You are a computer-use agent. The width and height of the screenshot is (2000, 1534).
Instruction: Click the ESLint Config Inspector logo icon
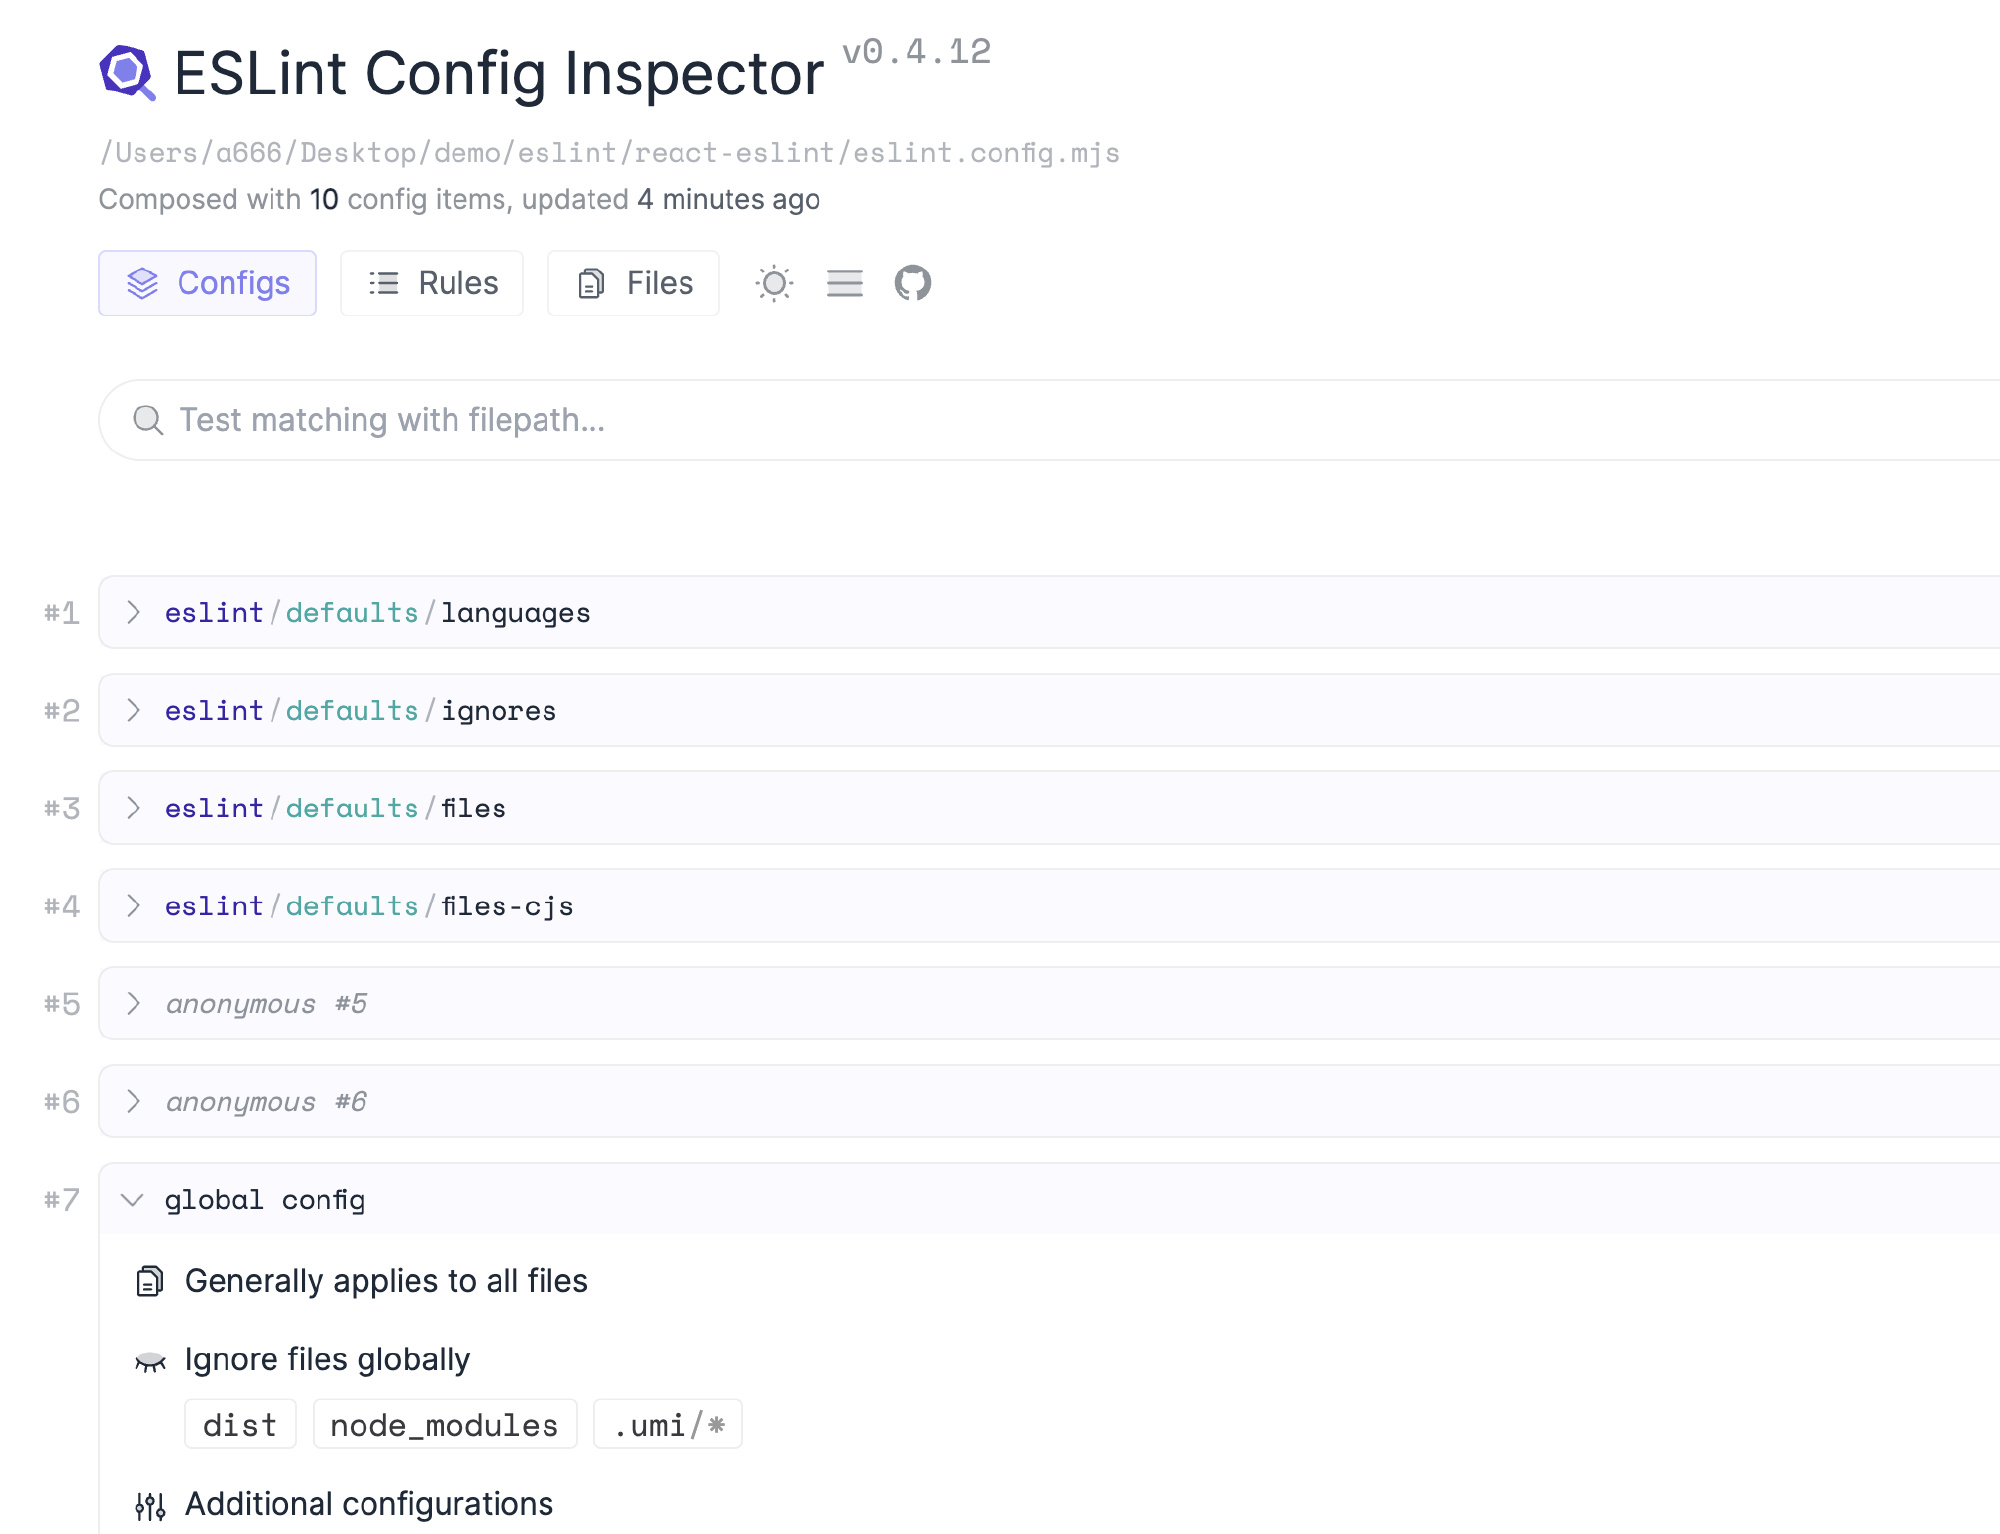(x=127, y=73)
